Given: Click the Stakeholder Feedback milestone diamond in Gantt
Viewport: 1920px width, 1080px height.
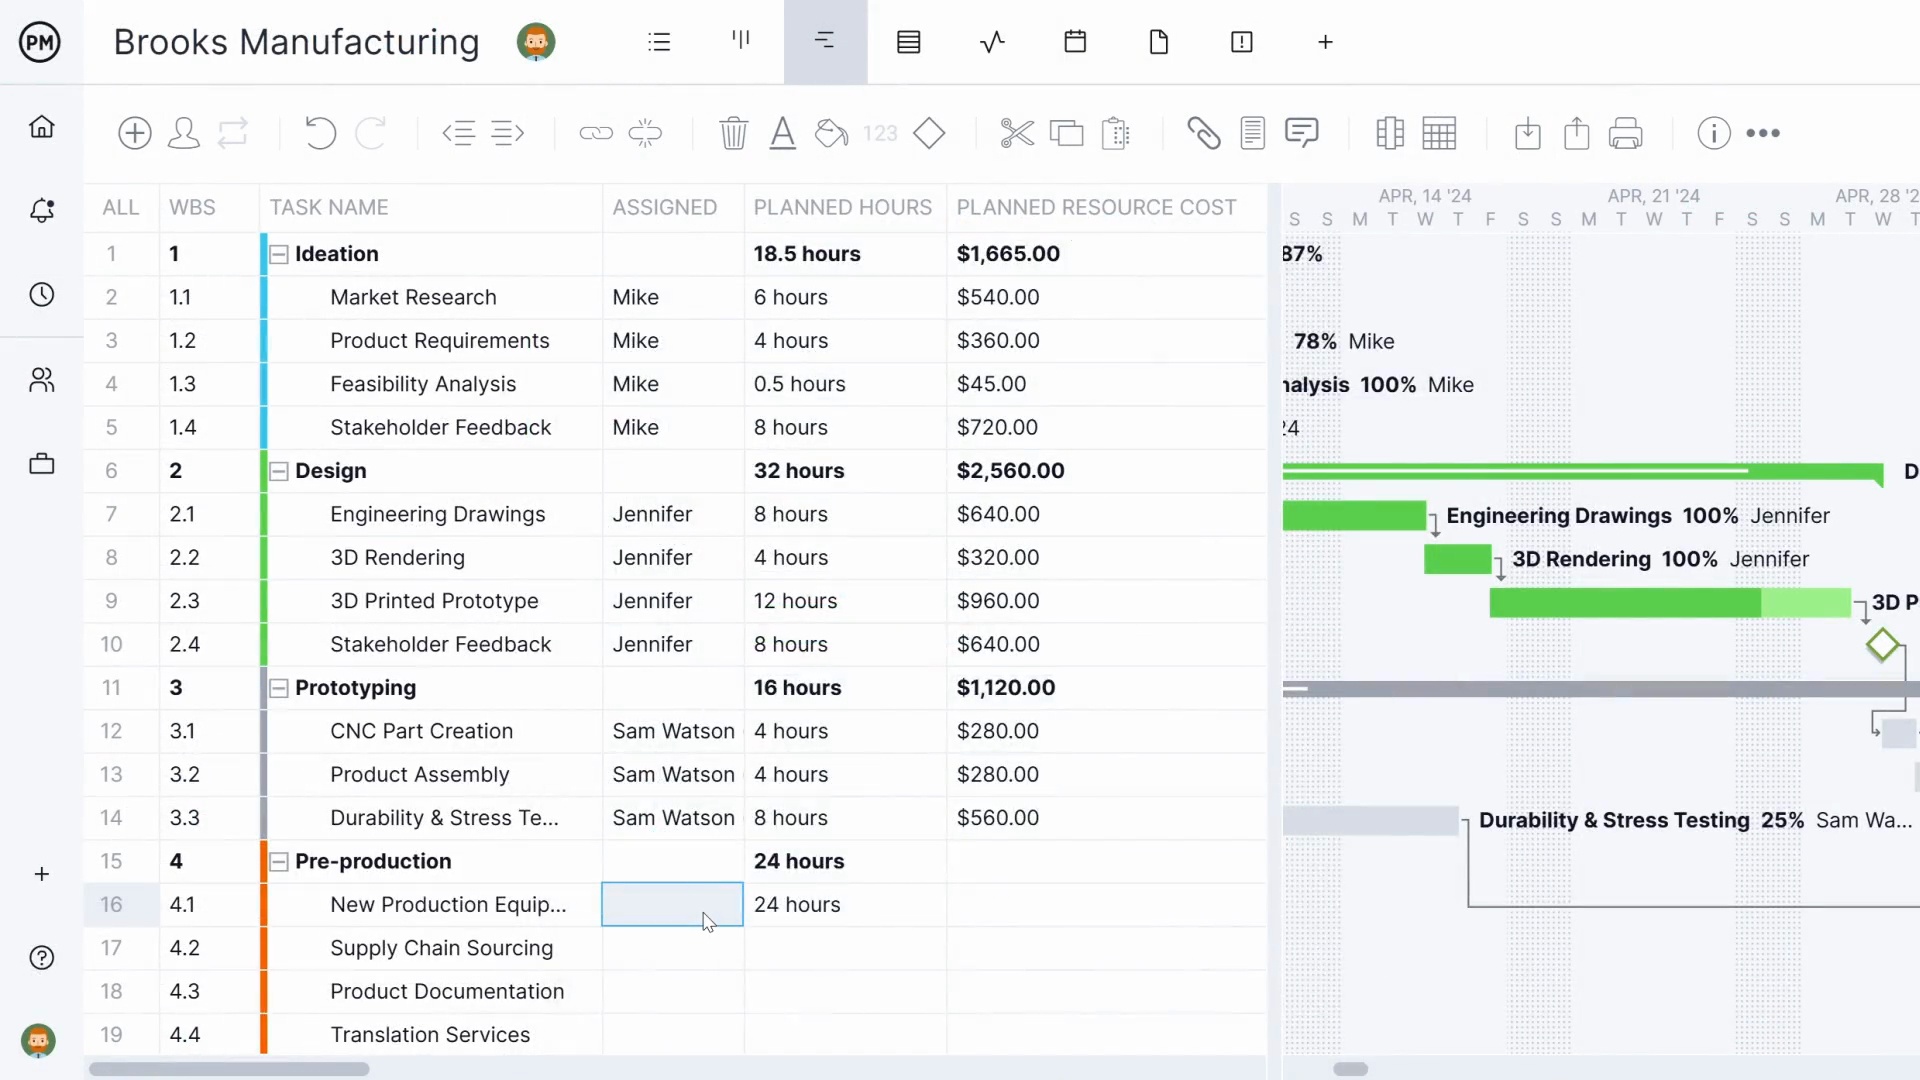Looking at the screenshot, I should (1882, 645).
